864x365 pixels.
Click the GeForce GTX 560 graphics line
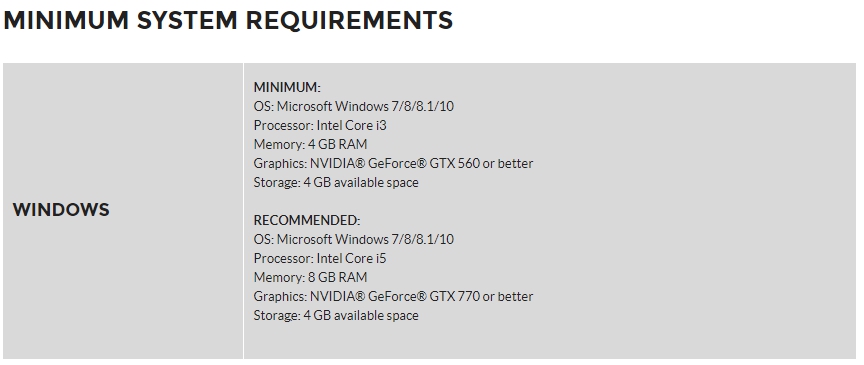coord(393,163)
